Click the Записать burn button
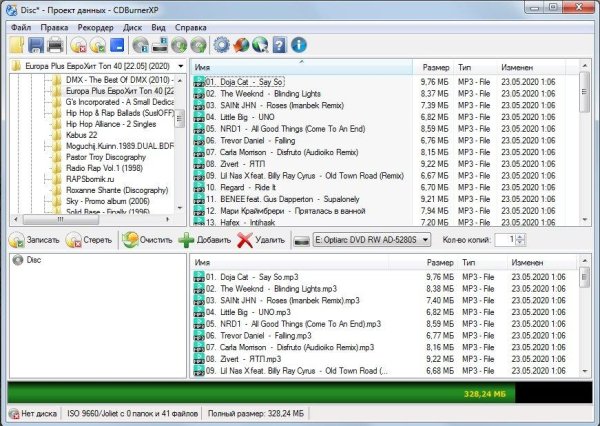 34,240
